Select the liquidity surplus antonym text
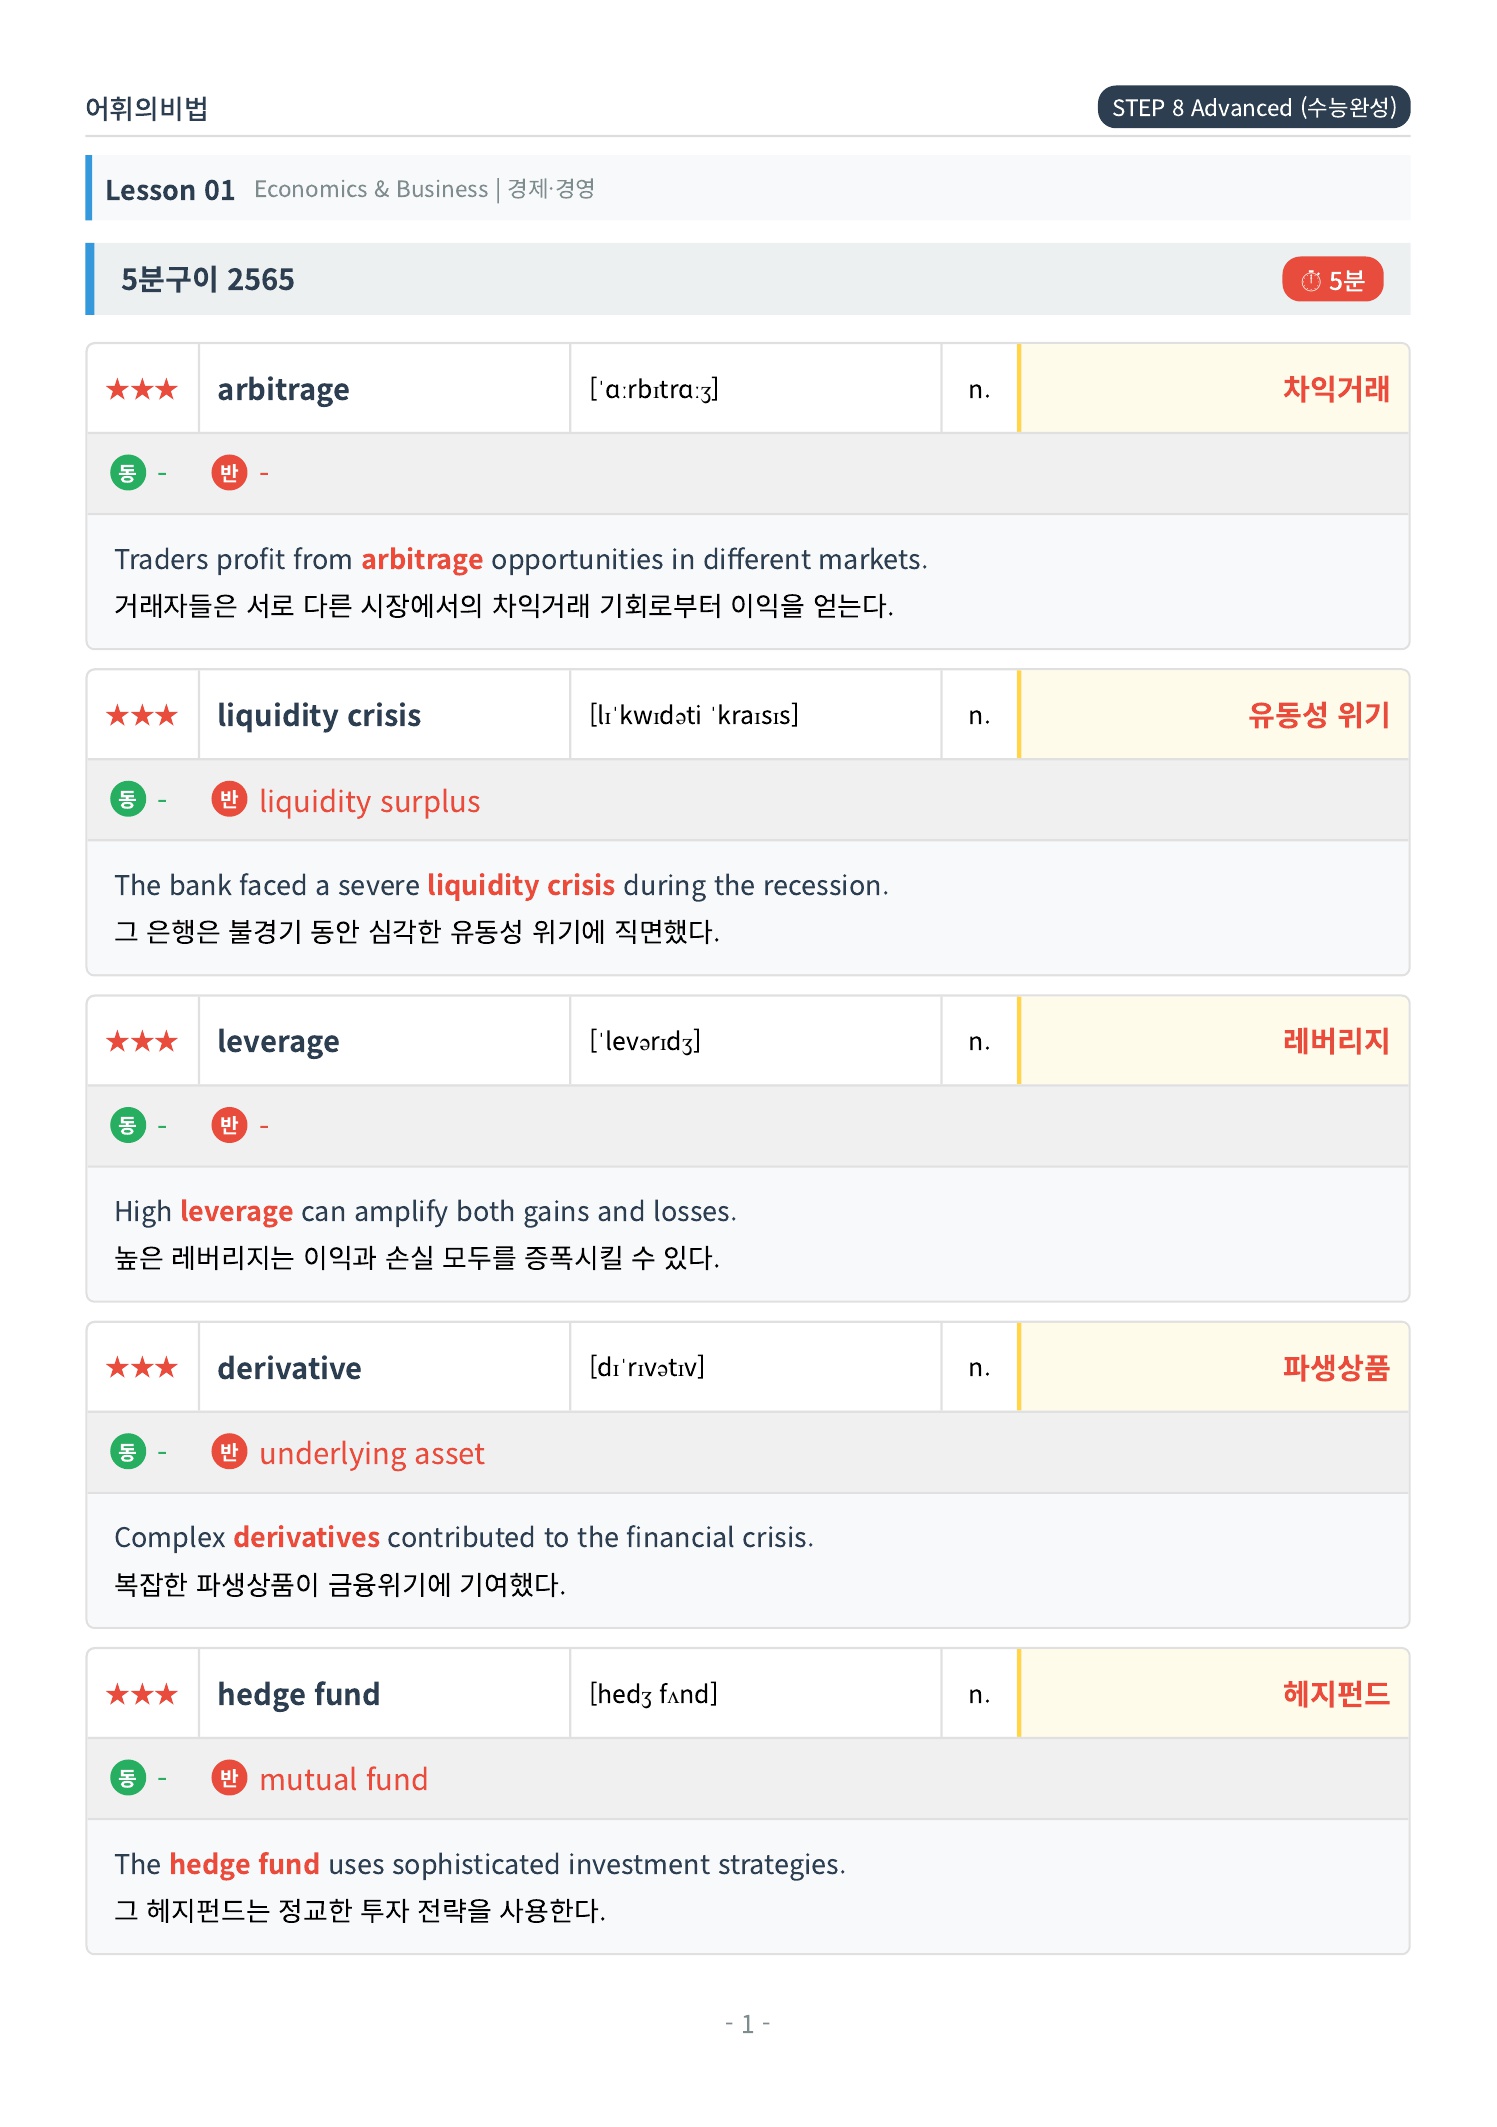 (370, 801)
